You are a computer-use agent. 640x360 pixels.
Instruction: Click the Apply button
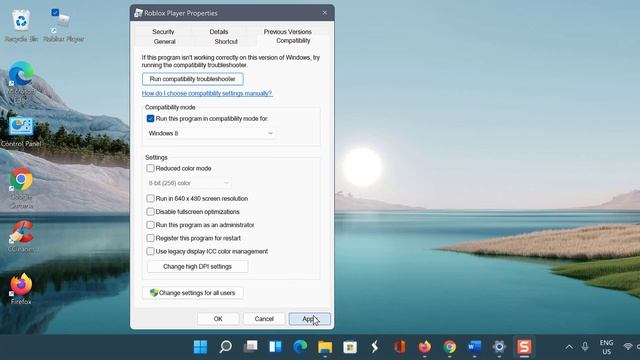[310, 319]
